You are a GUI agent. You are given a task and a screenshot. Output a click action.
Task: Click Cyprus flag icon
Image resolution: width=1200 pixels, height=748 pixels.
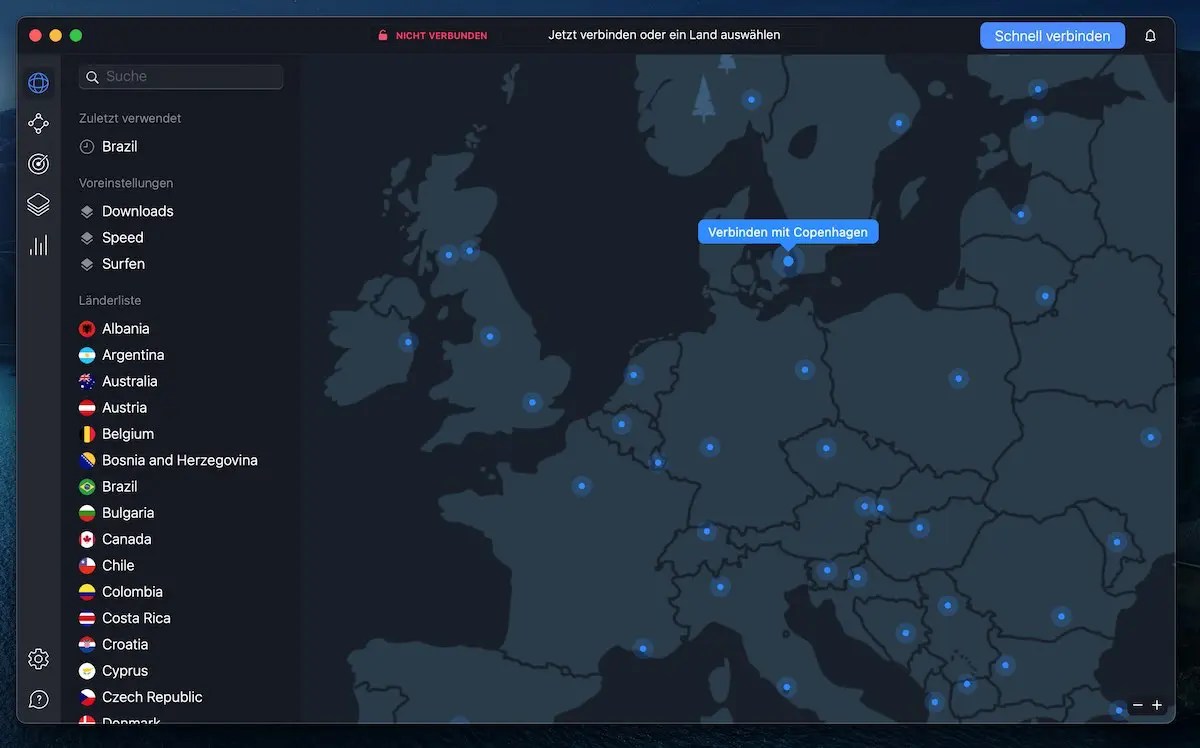[x=87, y=671]
